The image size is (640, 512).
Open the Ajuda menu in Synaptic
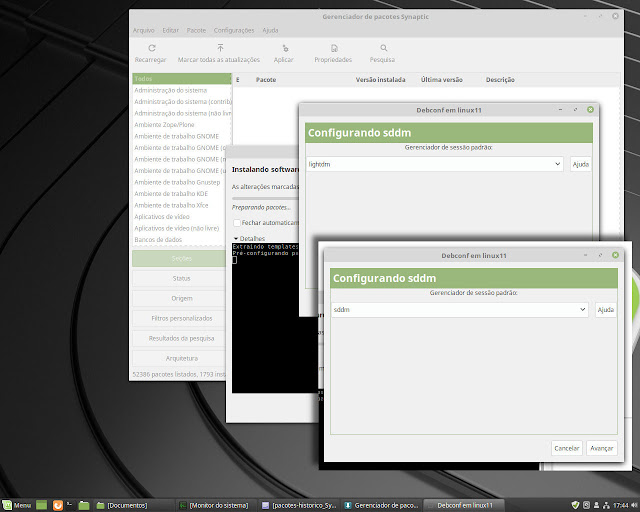270,30
